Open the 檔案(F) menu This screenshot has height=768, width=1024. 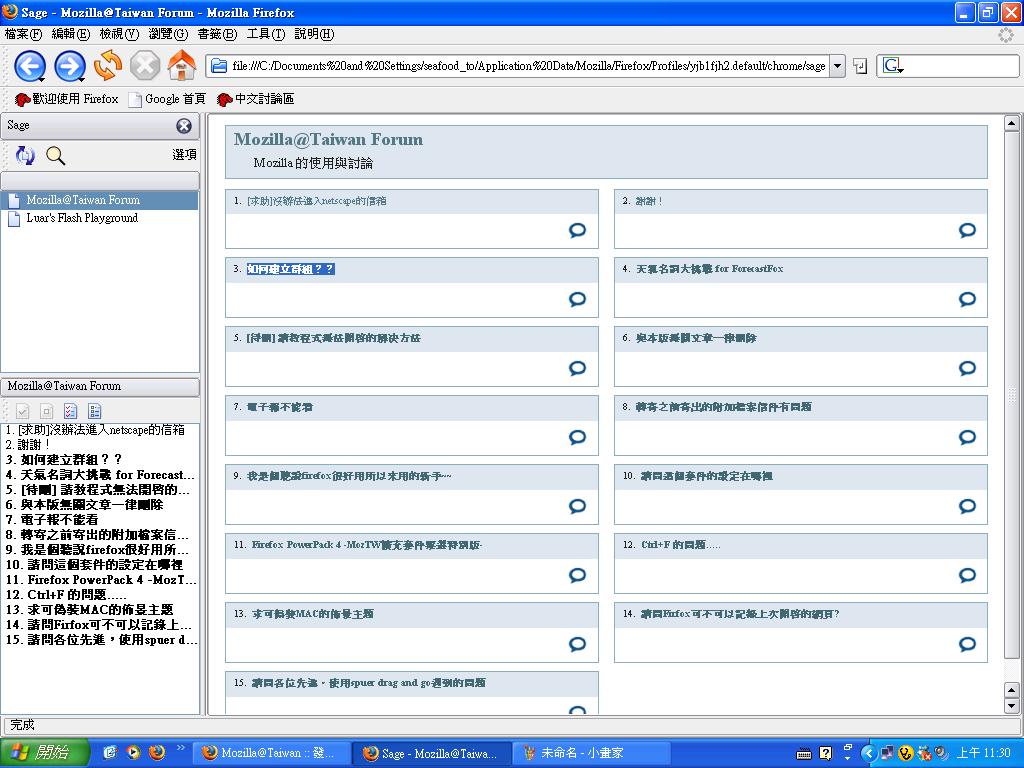(x=23, y=34)
